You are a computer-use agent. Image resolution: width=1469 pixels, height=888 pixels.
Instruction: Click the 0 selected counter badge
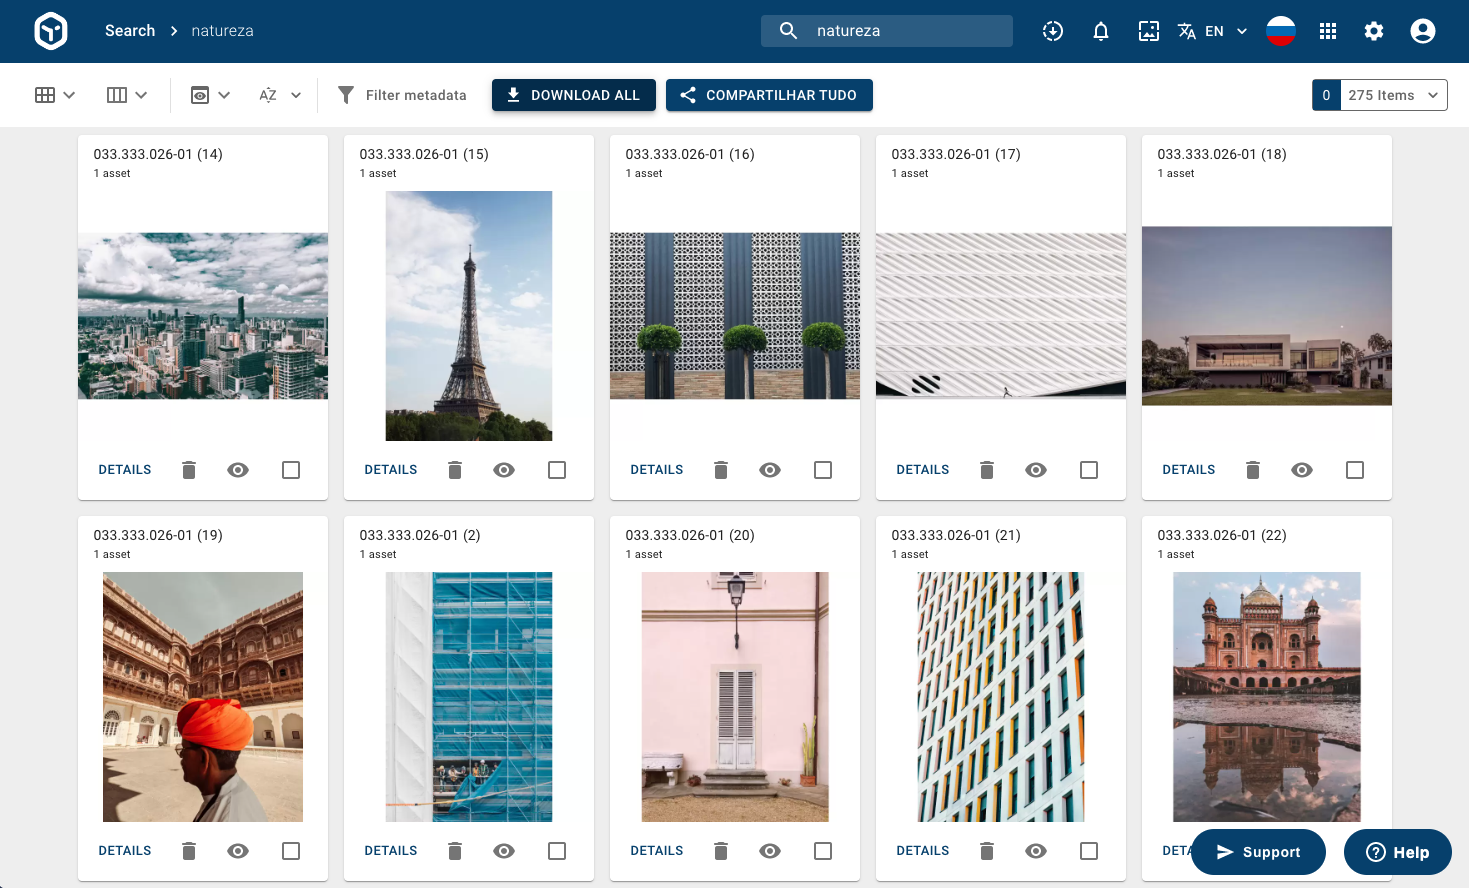tap(1326, 95)
